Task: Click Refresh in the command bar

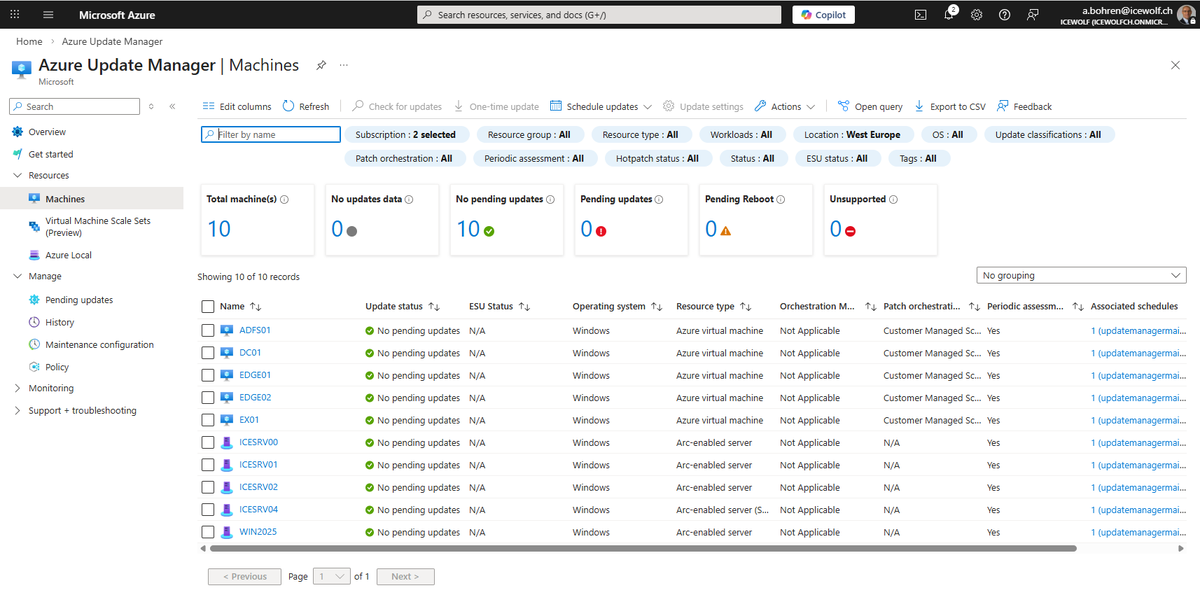Action: [x=306, y=106]
